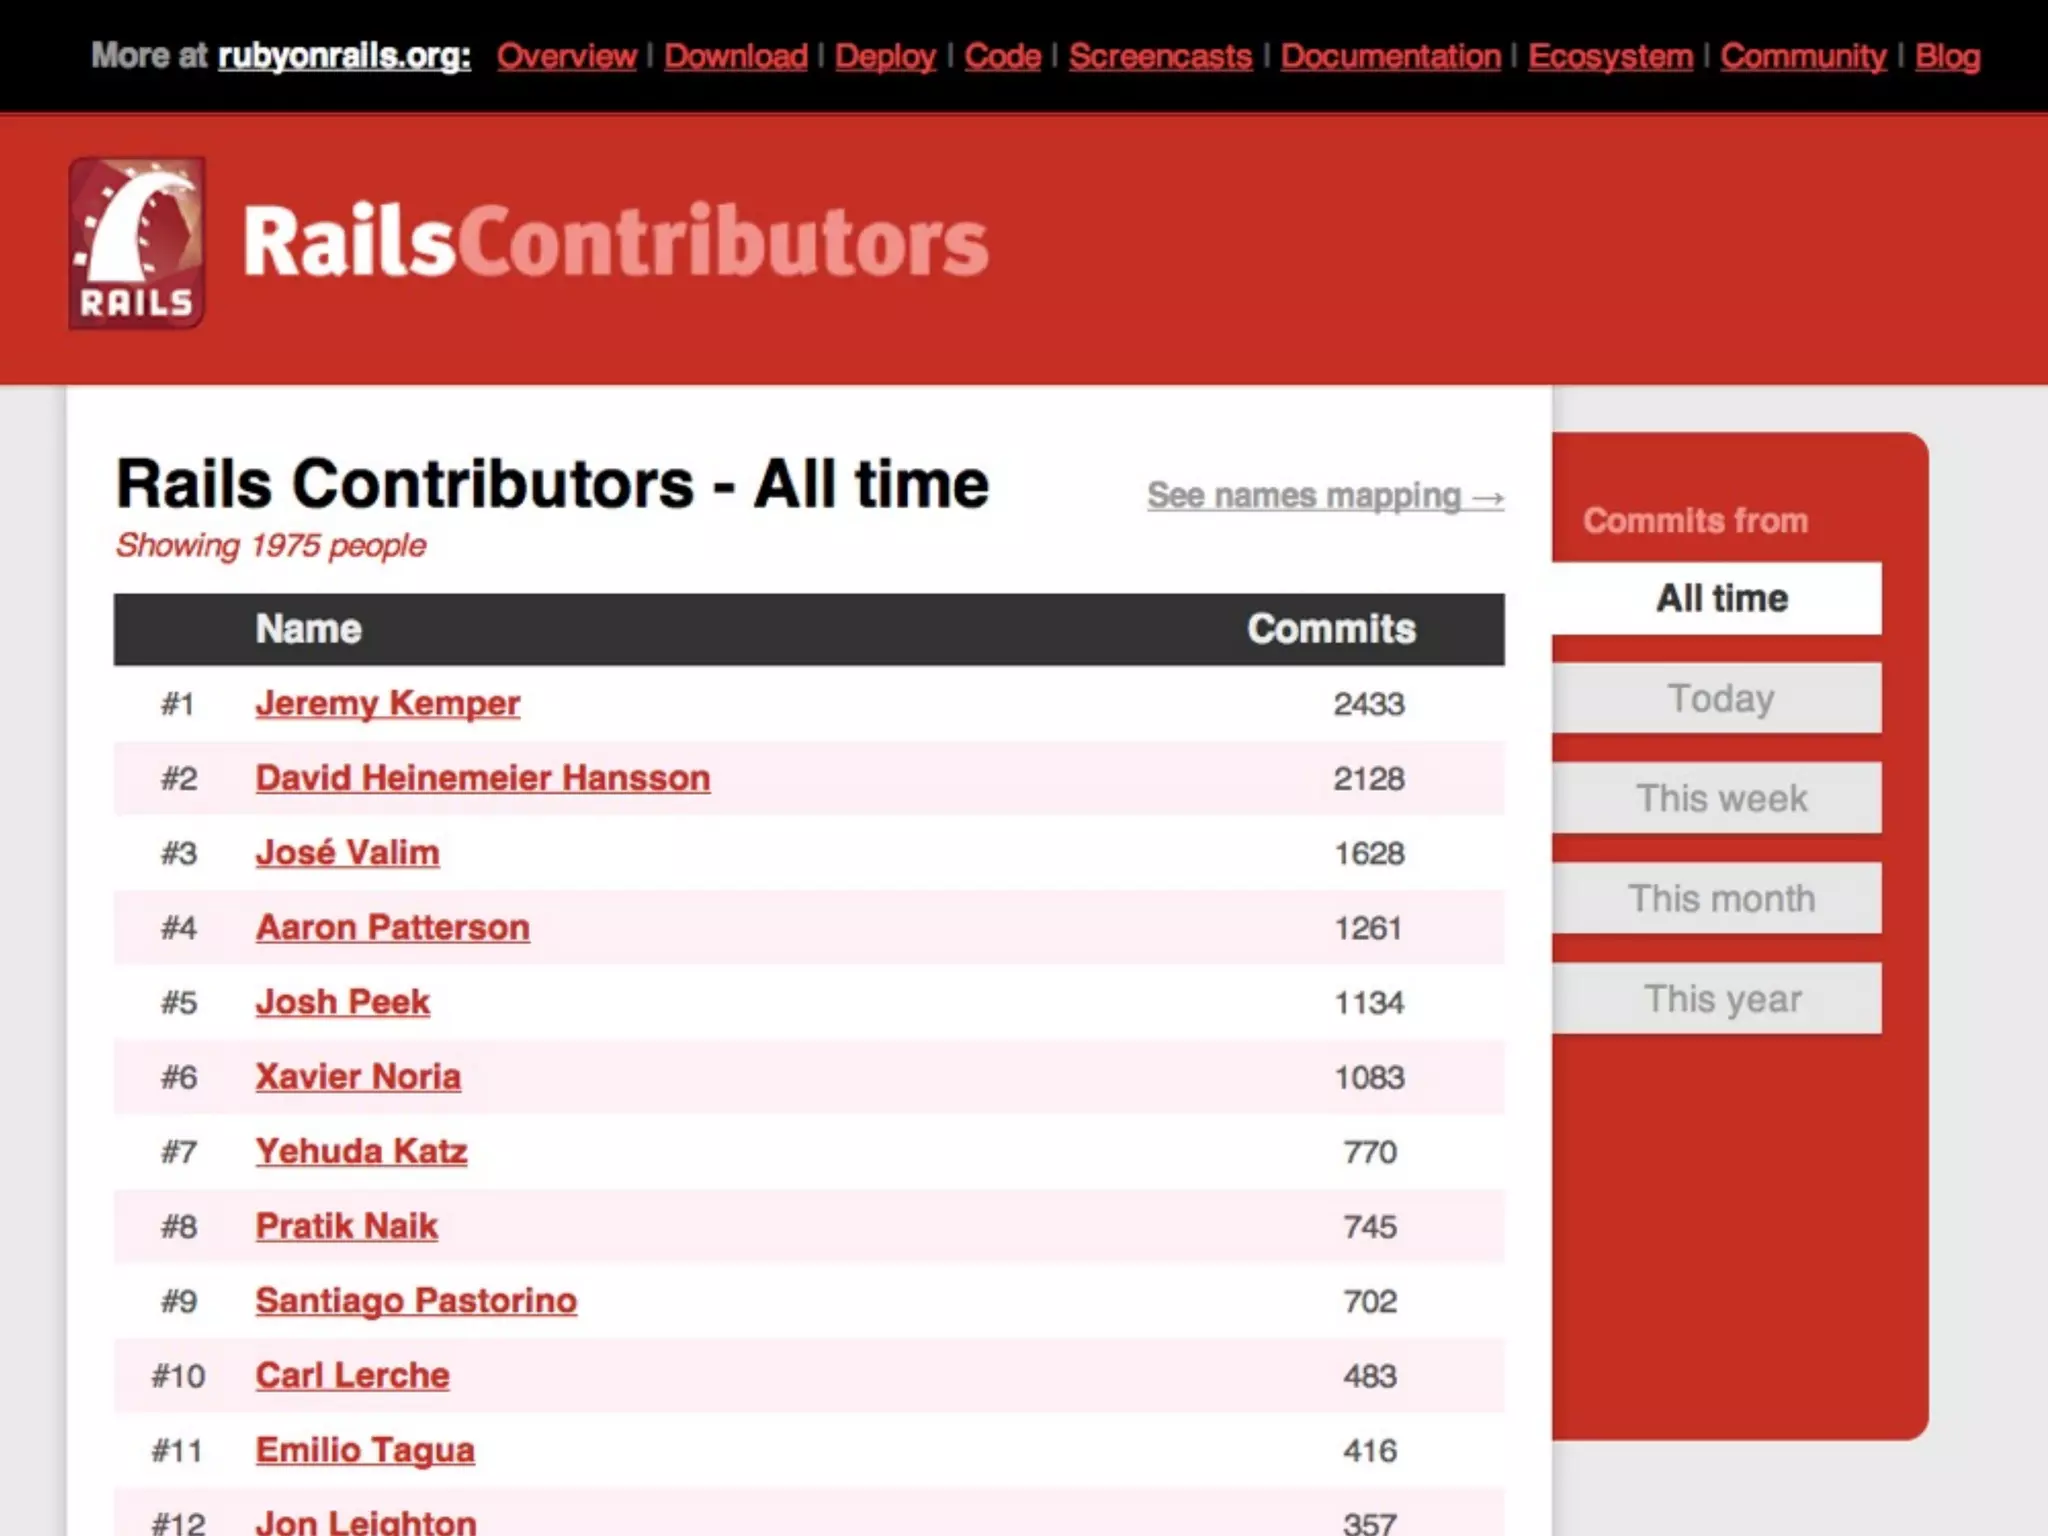Open Santiago Pastorino's contributor link

416,1300
